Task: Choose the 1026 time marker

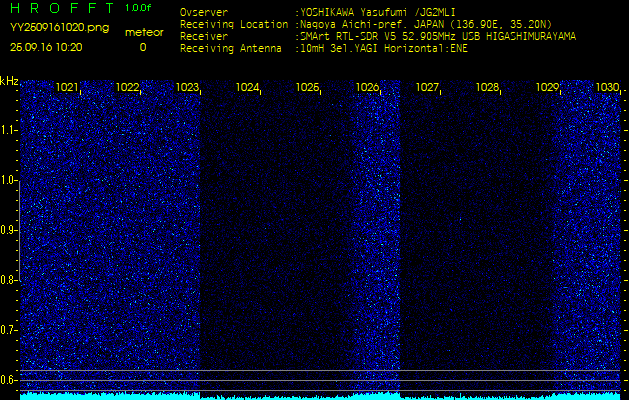Action: [367, 87]
